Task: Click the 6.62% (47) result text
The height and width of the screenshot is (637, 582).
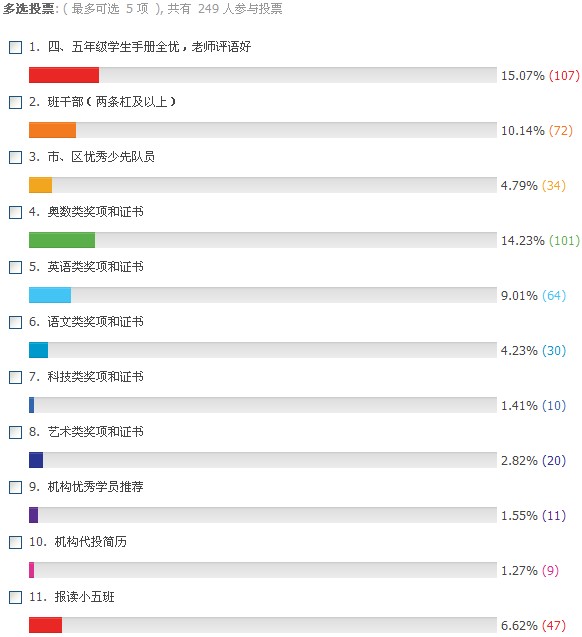Action: 533,626
